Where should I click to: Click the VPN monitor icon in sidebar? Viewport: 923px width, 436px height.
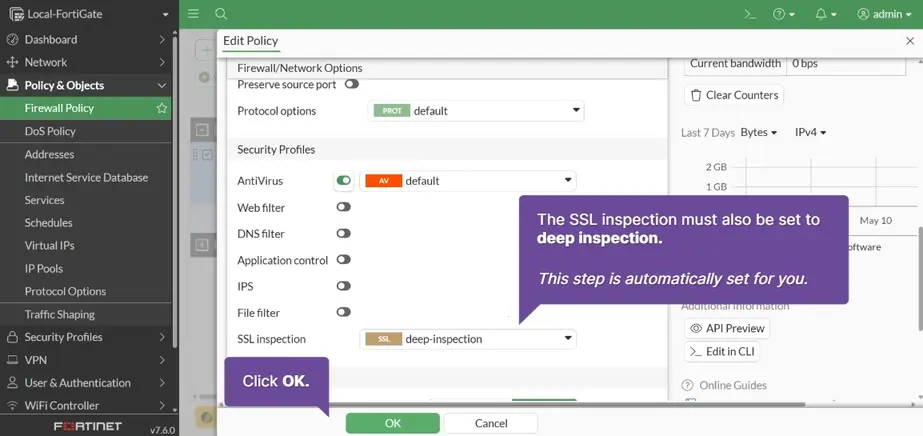pos(12,360)
